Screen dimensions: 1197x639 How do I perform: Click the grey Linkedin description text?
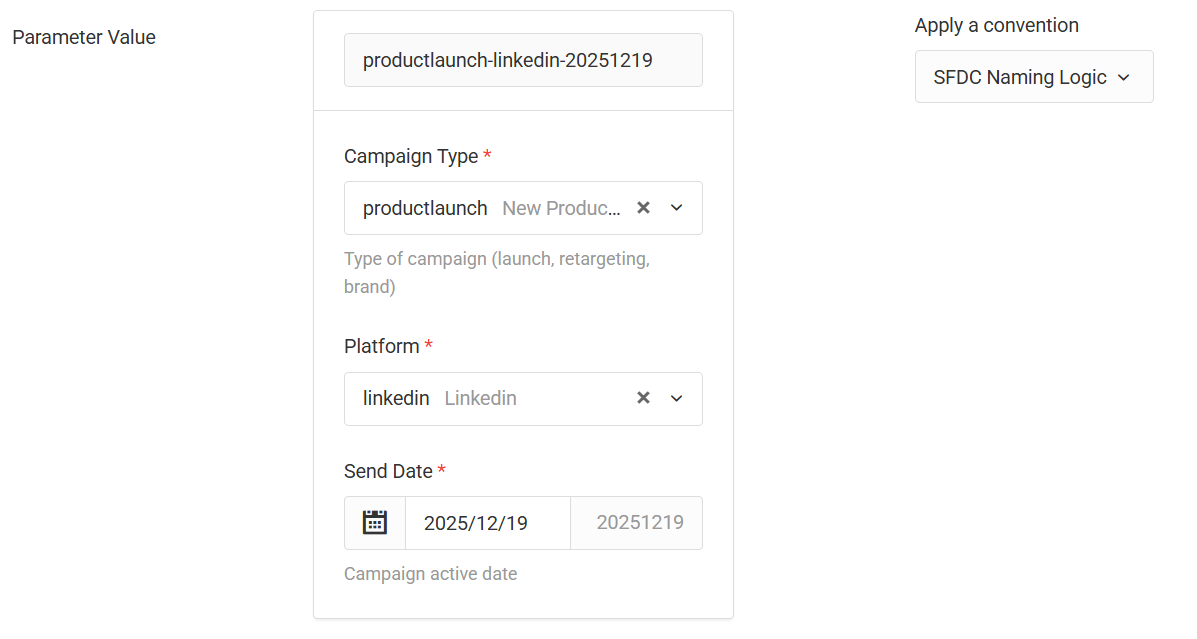click(x=480, y=398)
